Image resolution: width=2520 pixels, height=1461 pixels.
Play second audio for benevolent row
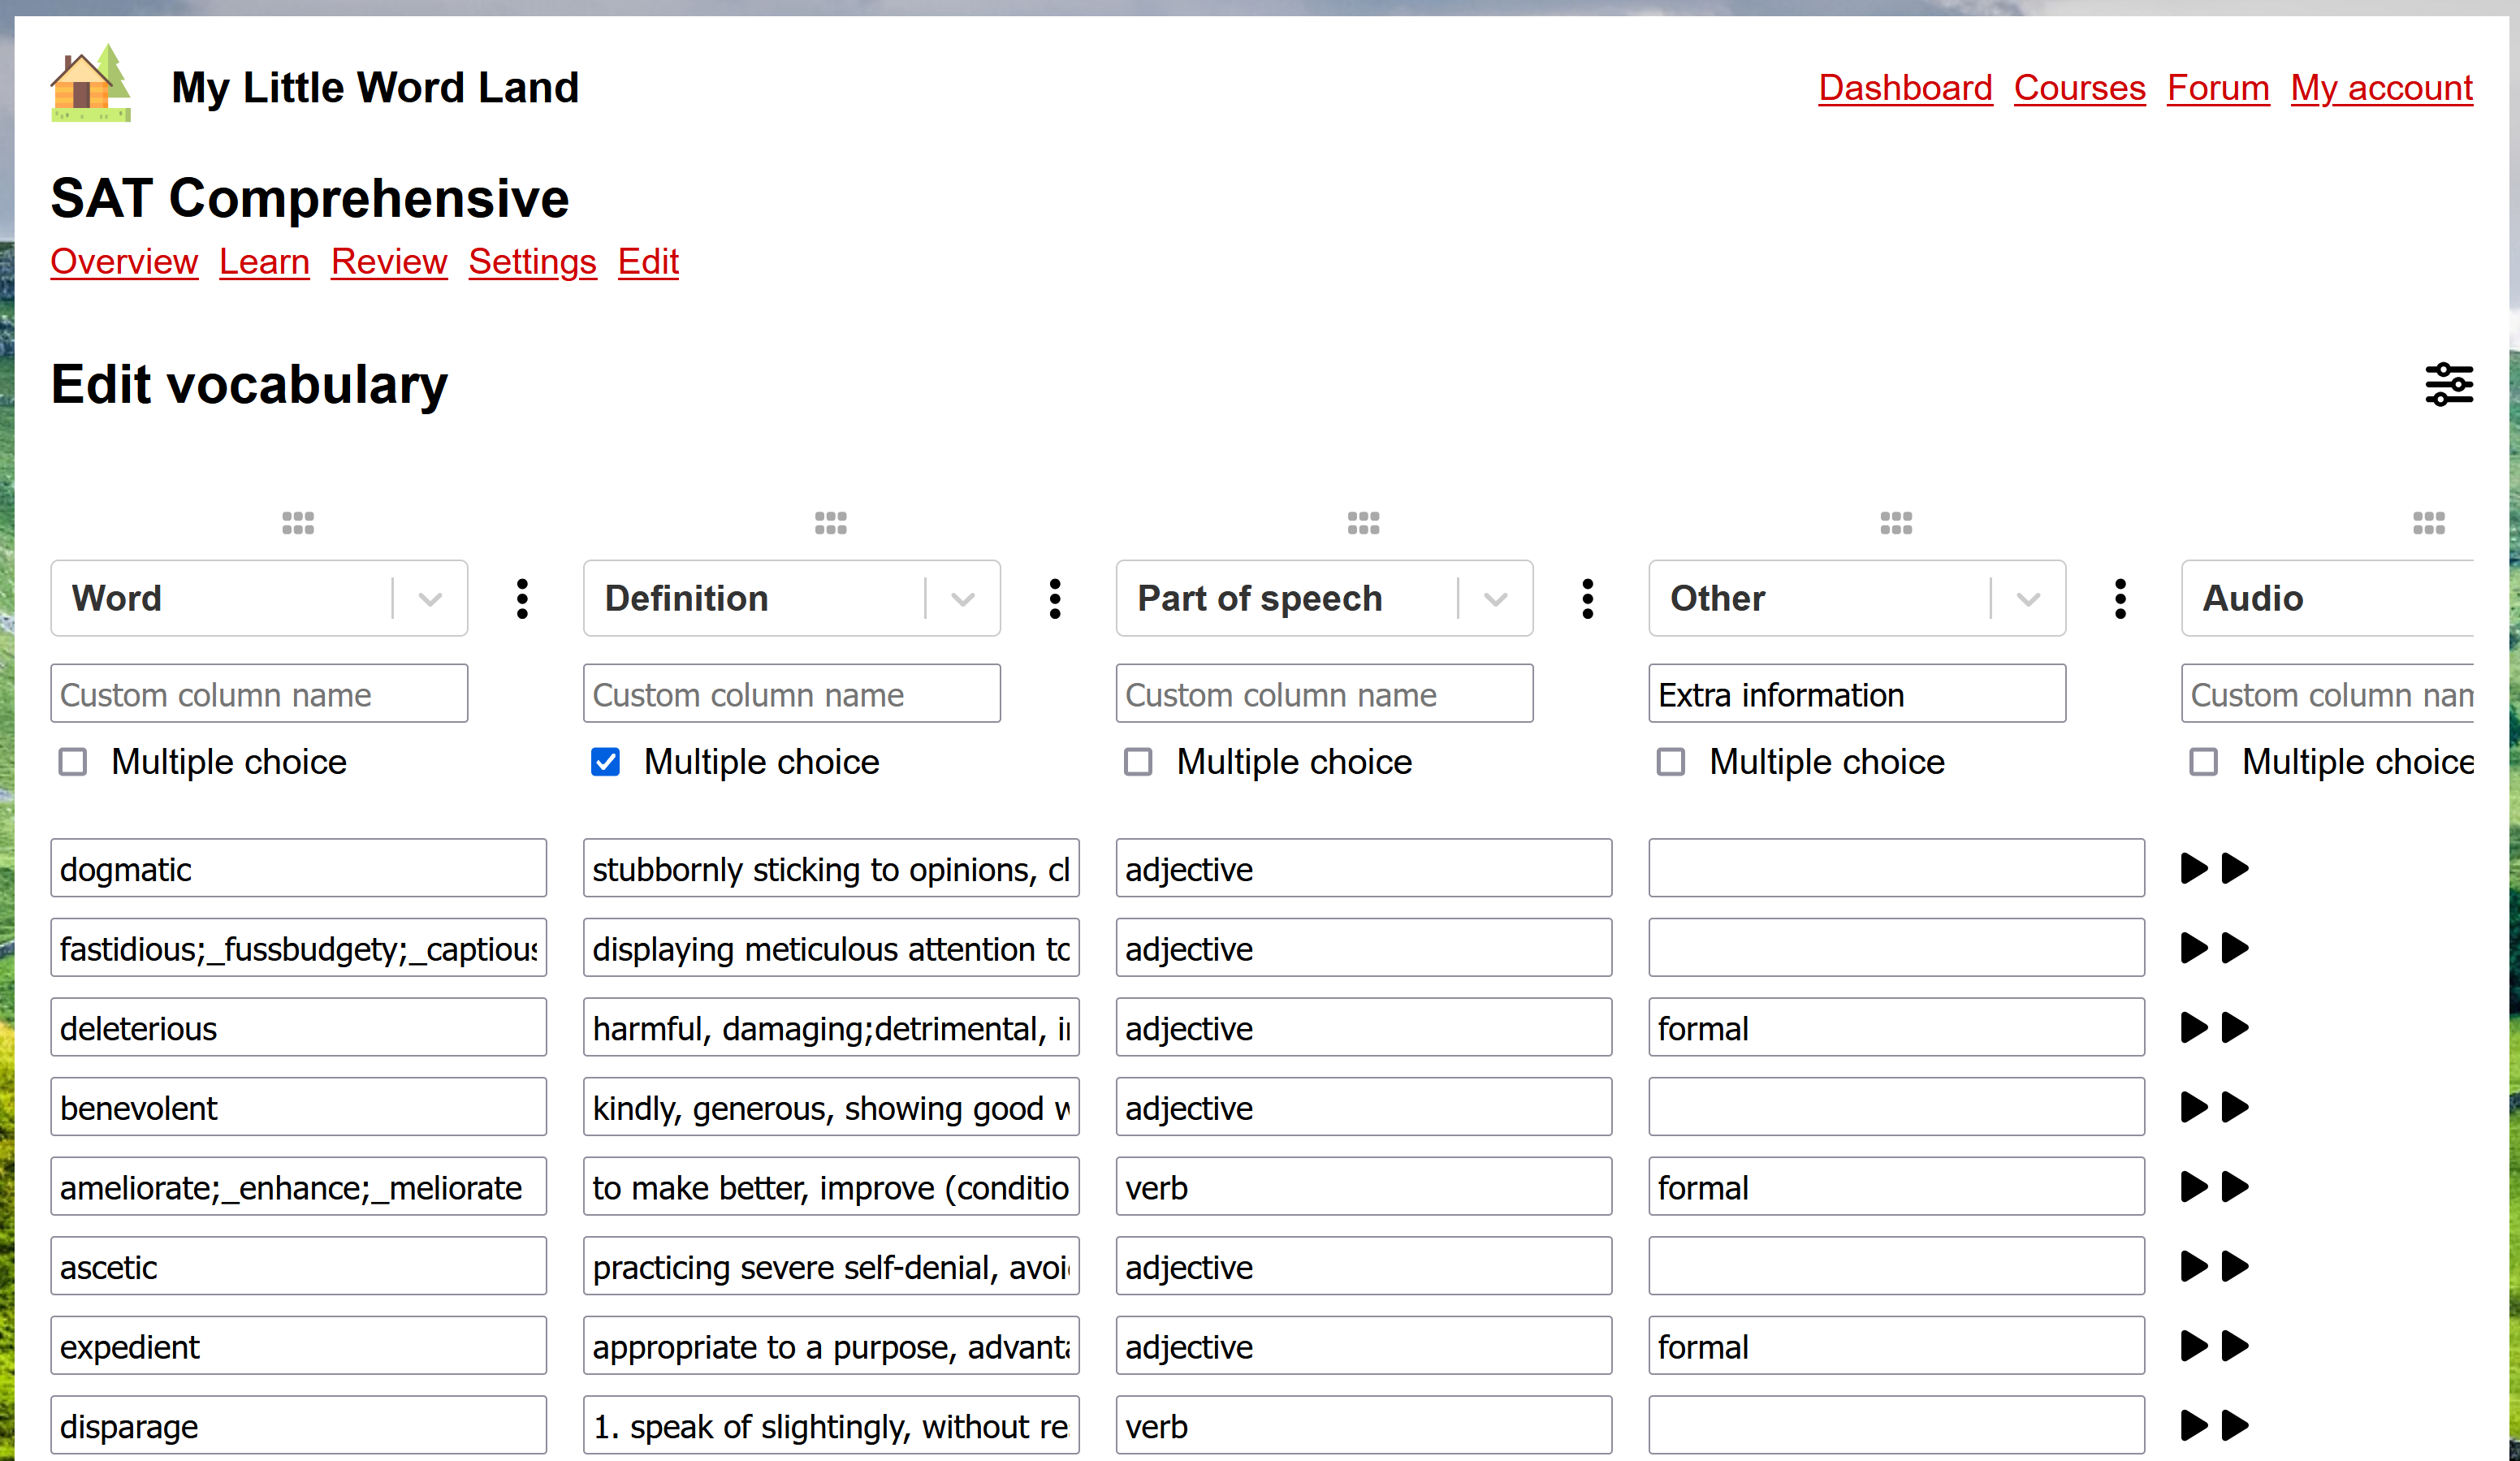tap(2235, 1106)
